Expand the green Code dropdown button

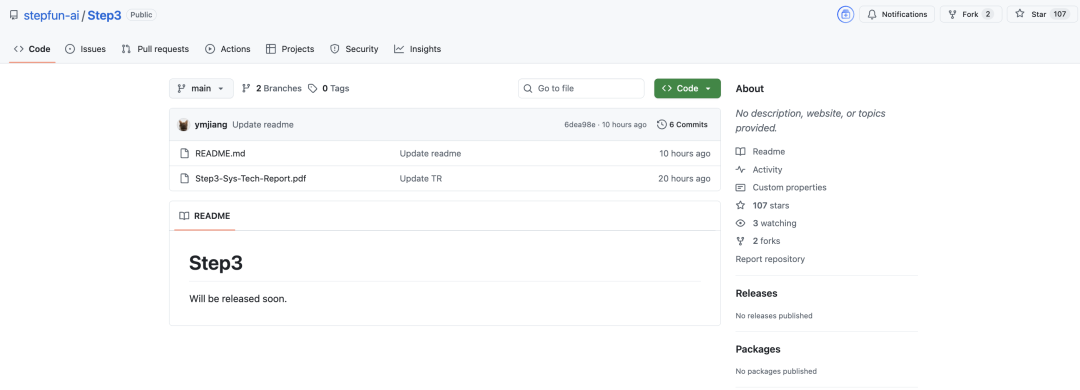click(x=687, y=88)
